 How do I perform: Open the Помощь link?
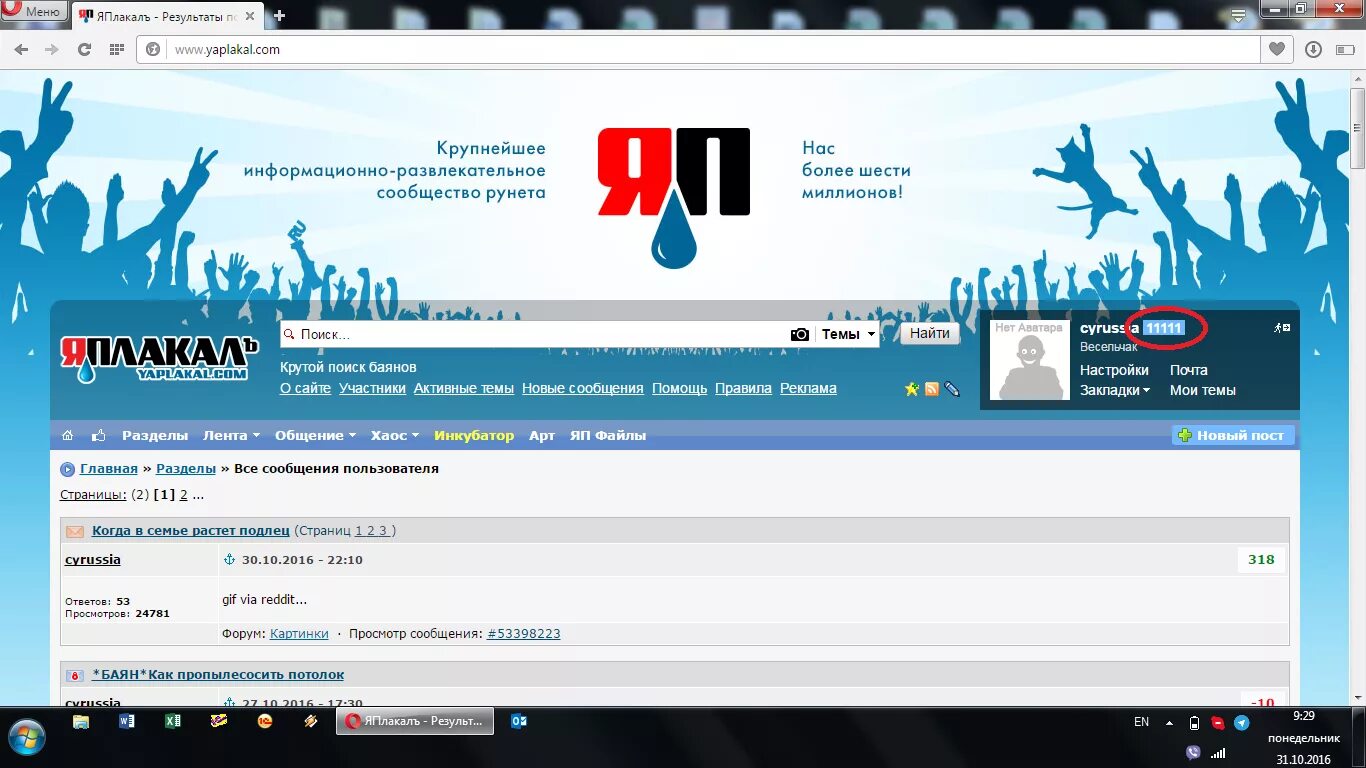pos(679,388)
